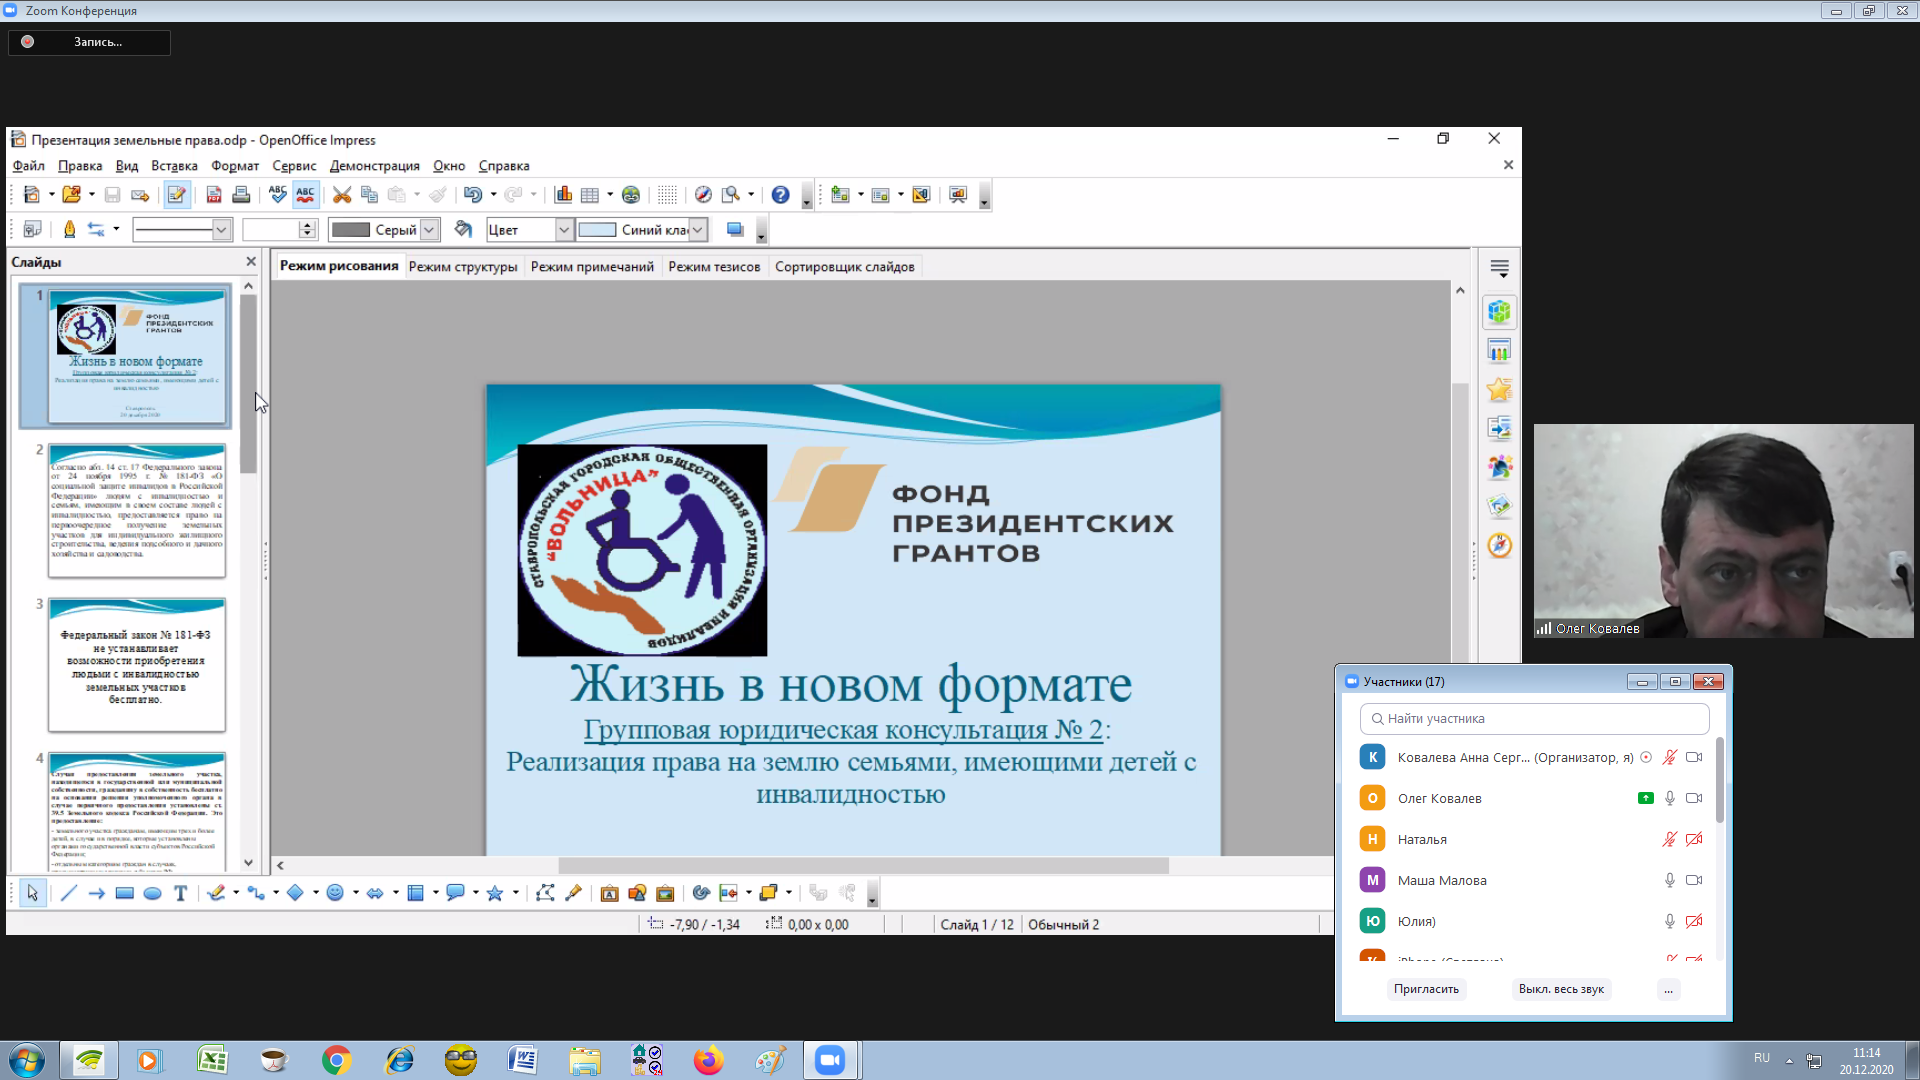Click Выкл. весь звук button

[1561, 989]
